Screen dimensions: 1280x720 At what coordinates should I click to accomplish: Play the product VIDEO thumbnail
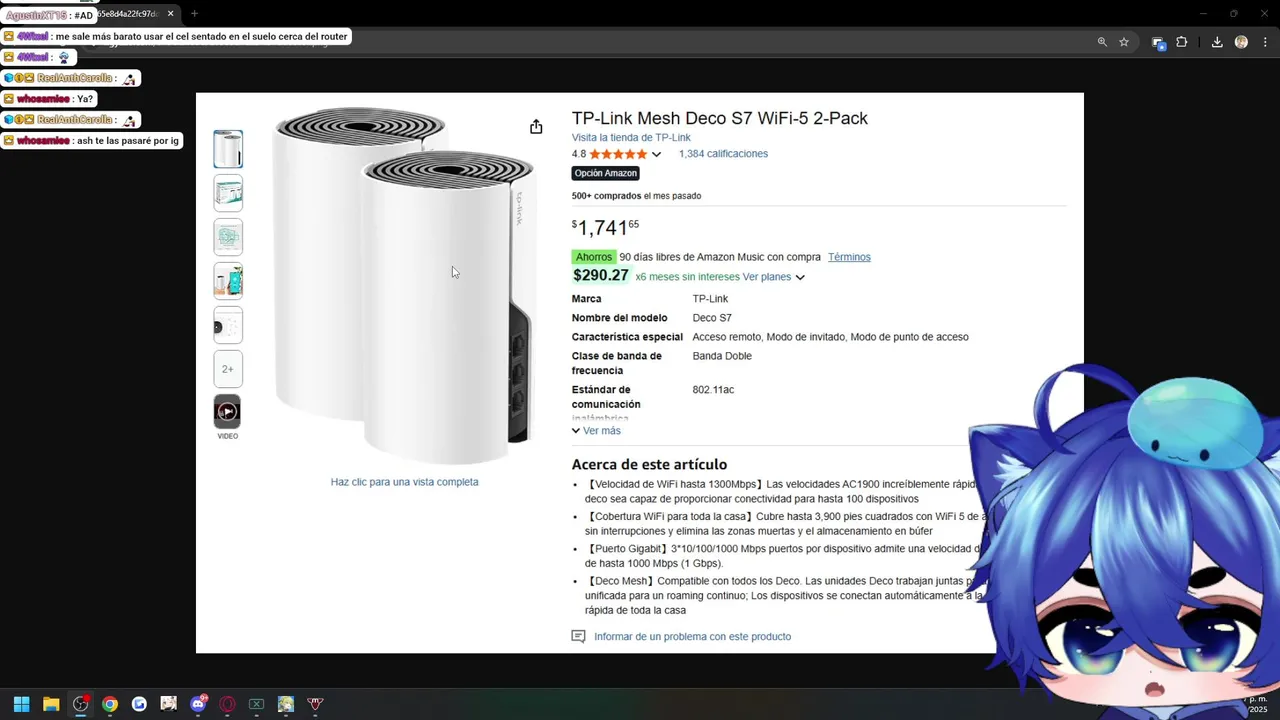(x=228, y=412)
